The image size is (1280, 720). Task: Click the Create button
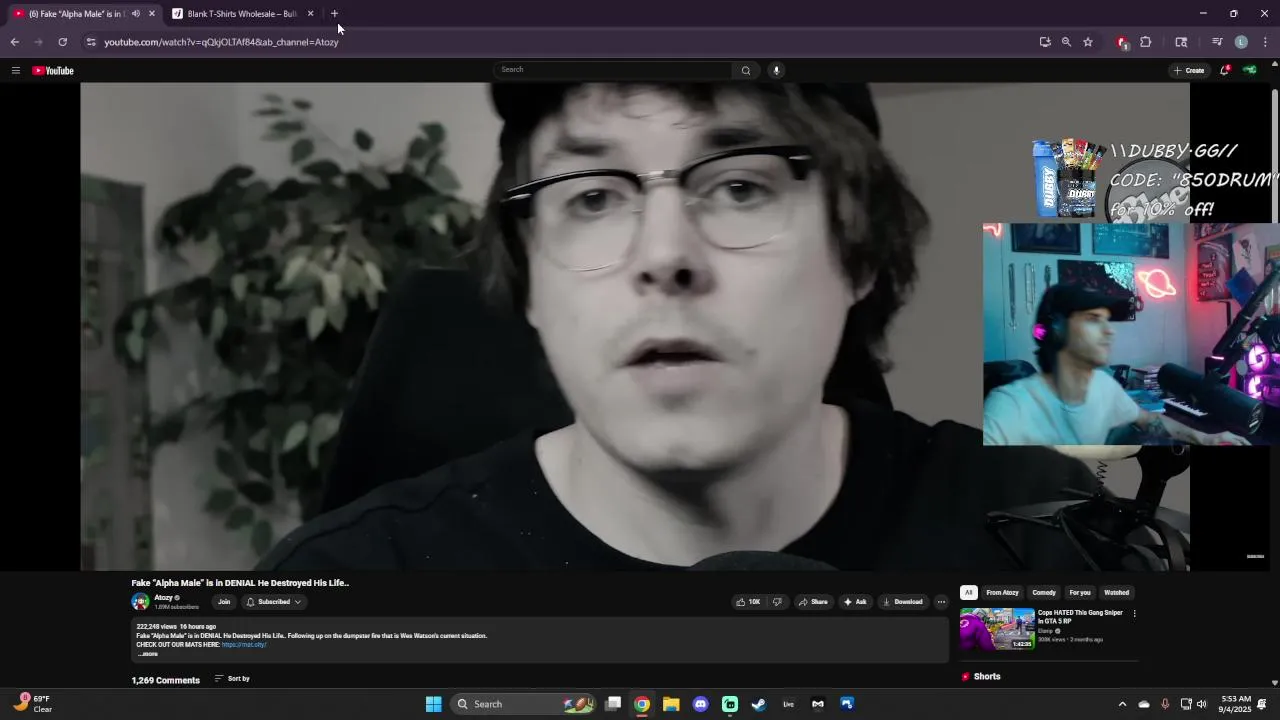1189,70
